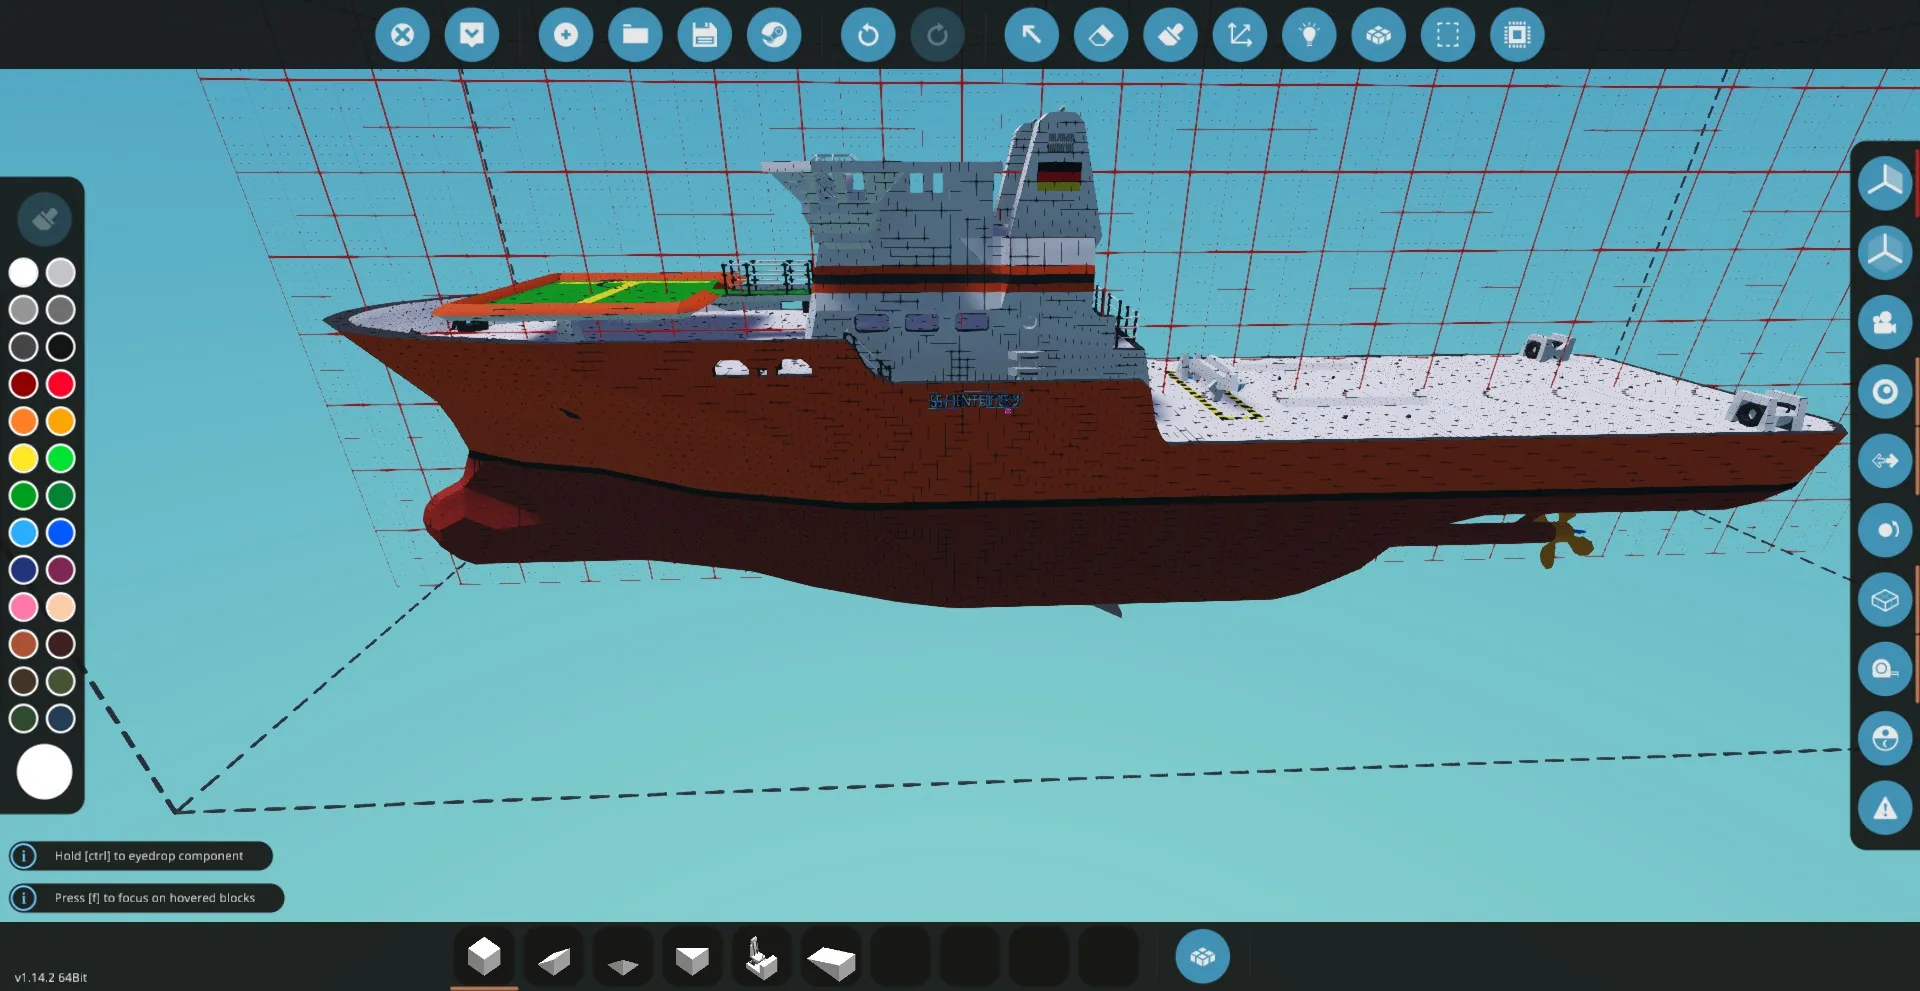This screenshot has height=991, width=1920.
Task: Expand the dropdown chevron button in top toolbar
Action: [471, 35]
